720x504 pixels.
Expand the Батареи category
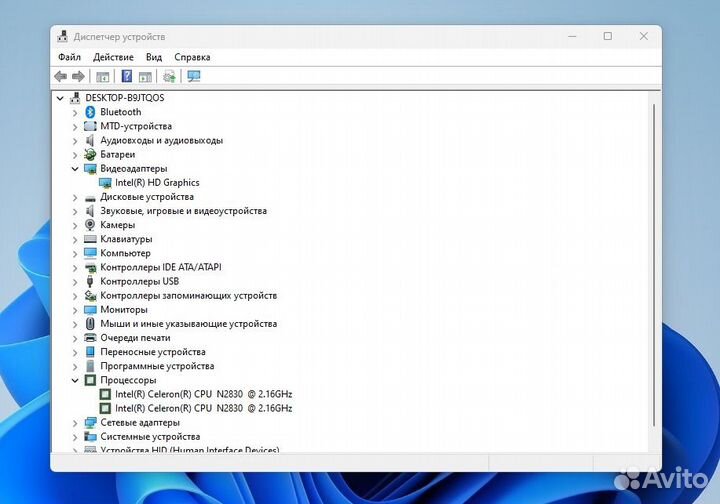click(x=75, y=155)
